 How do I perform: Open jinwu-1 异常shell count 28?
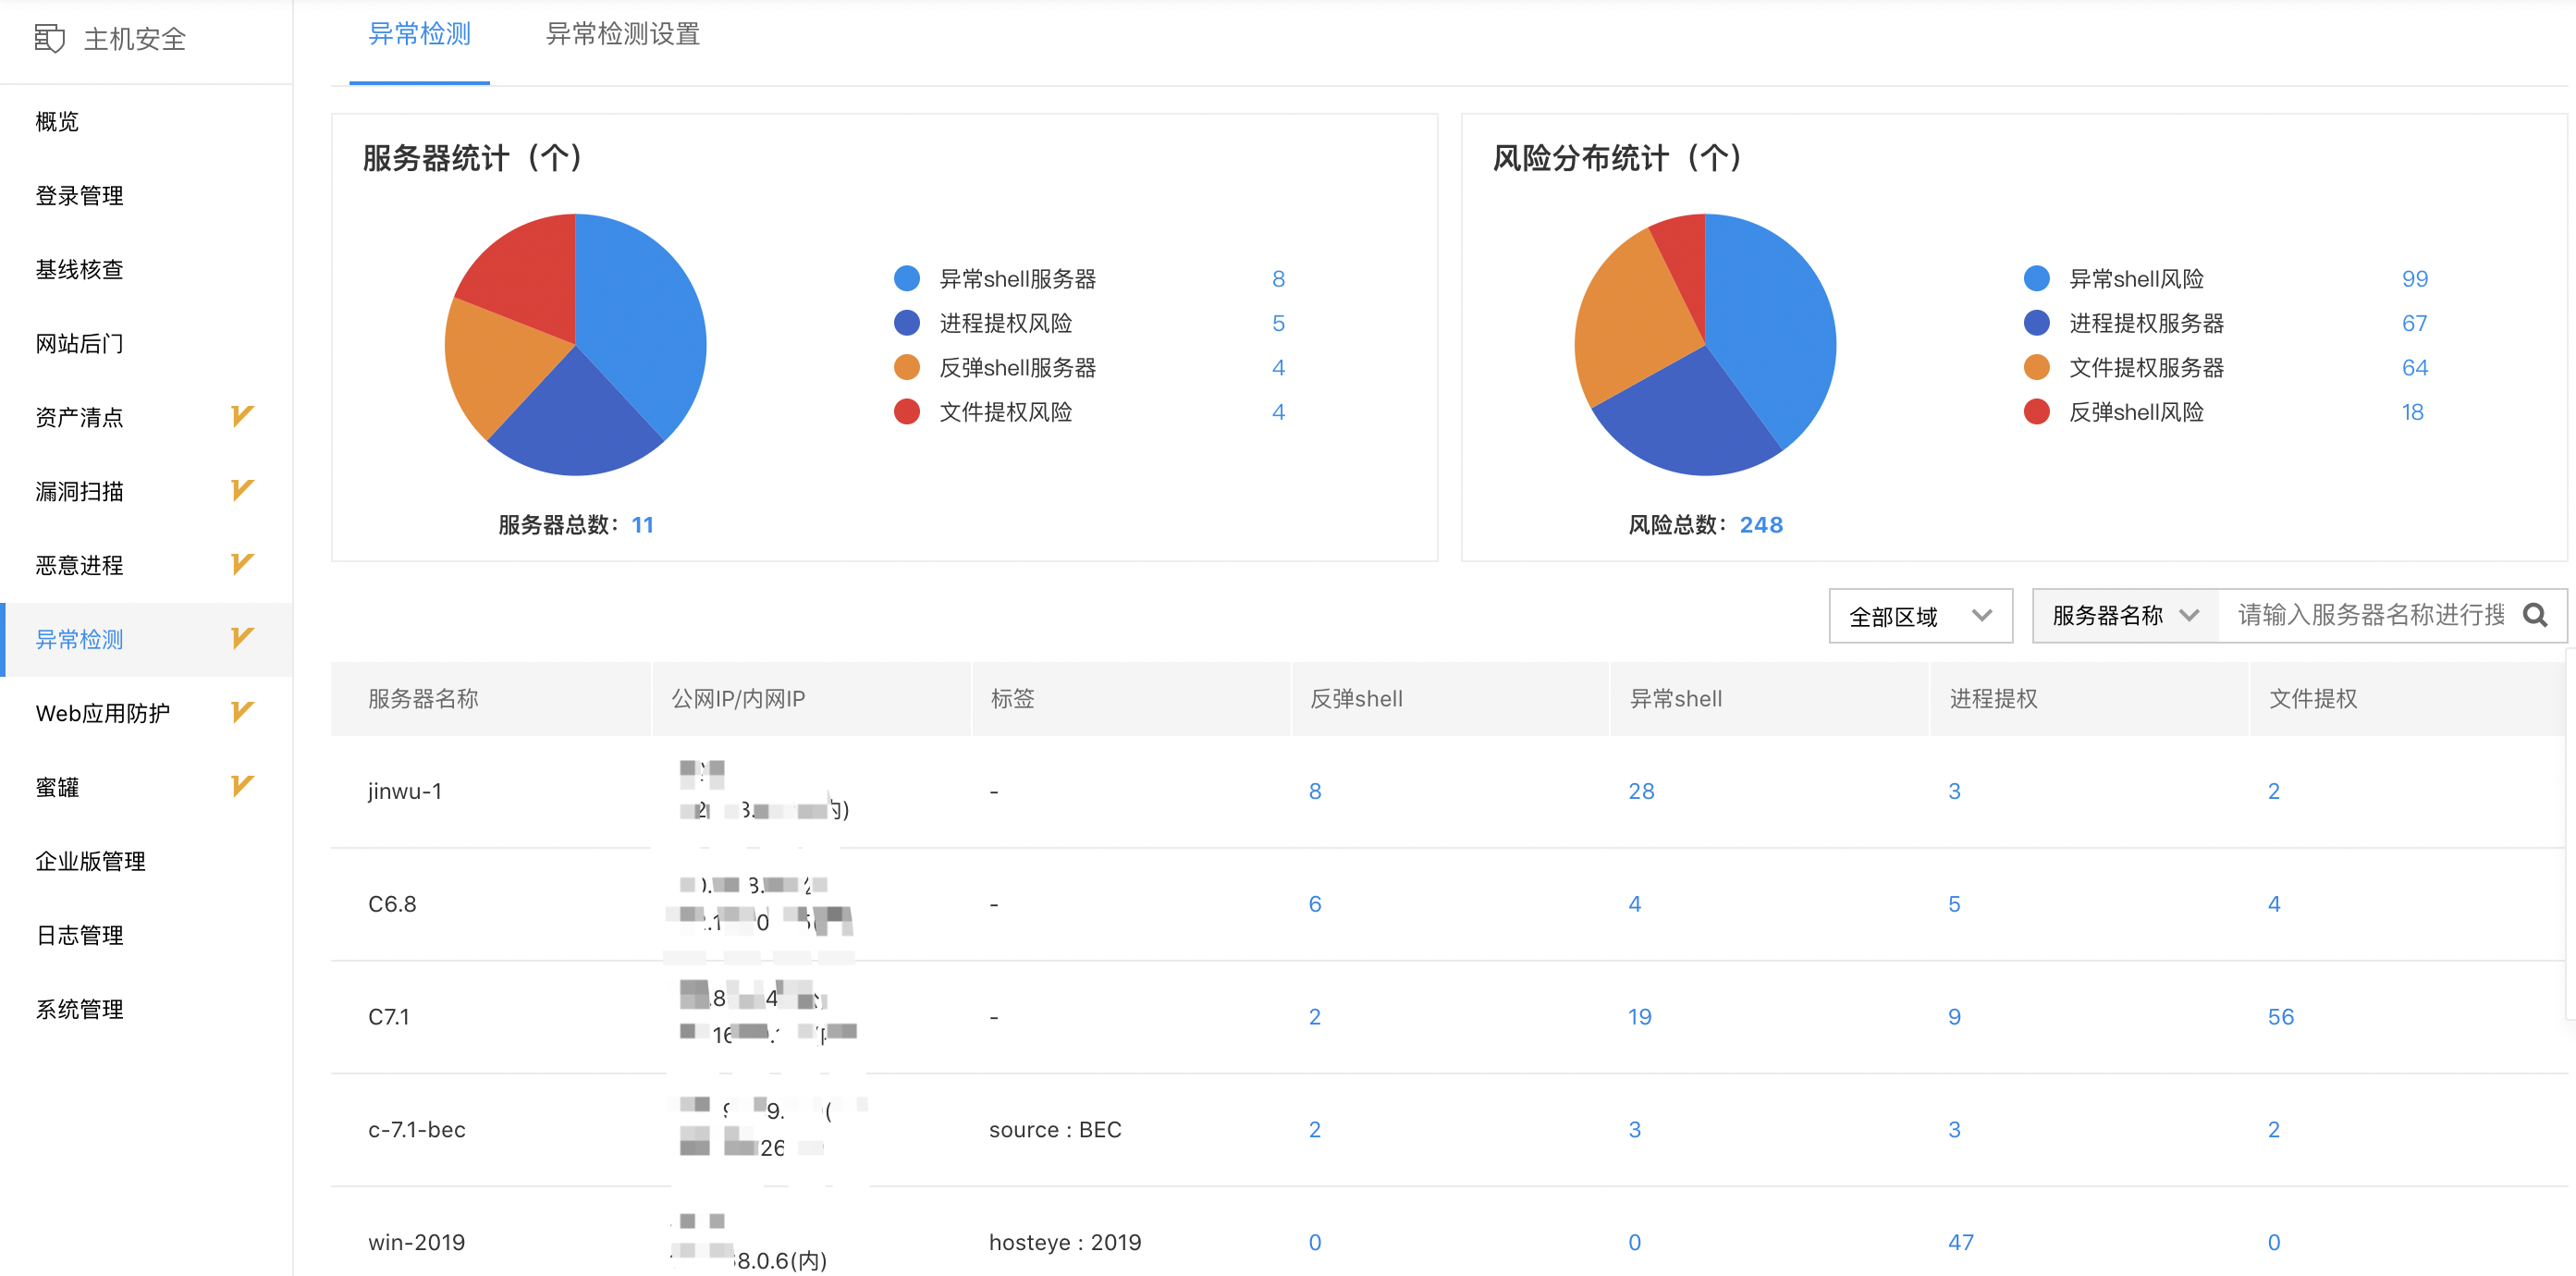(1641, 791)
